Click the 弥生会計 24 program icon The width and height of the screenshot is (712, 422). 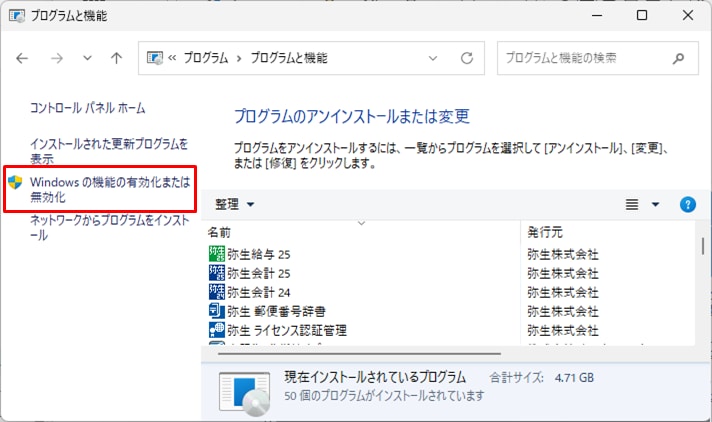pos(217,292)
